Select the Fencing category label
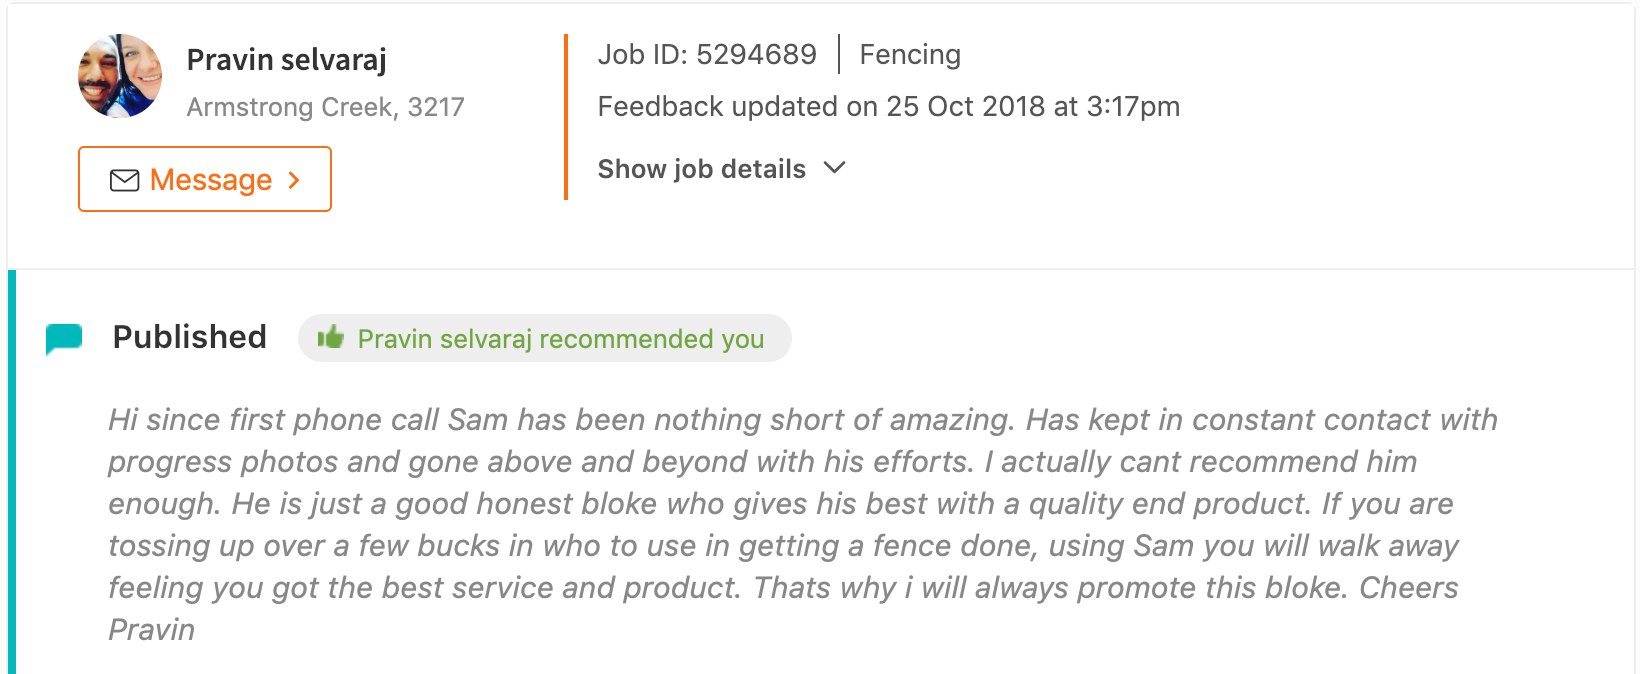This screenshot has width=1640, height=674. 910,55
